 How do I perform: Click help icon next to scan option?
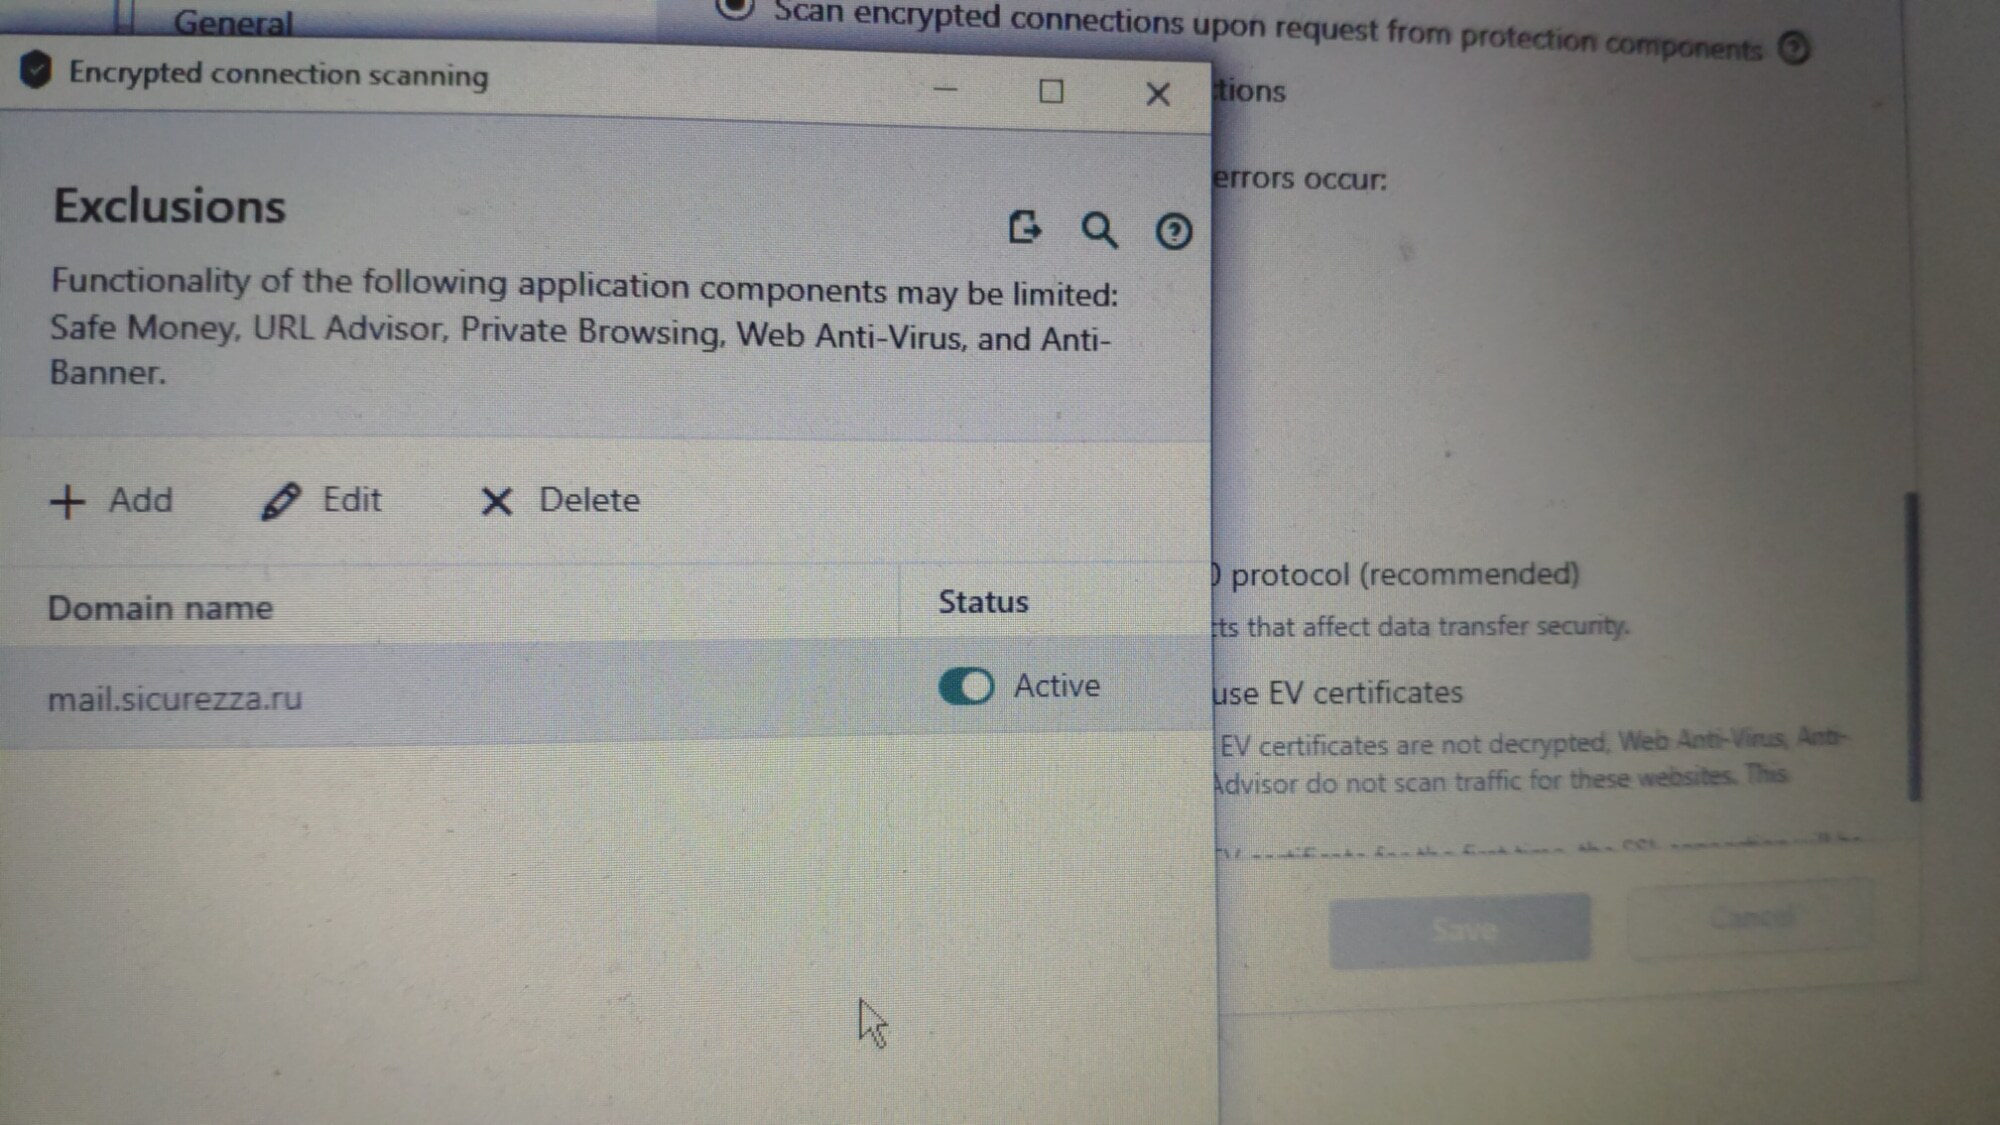click(x=1794, y=48)
